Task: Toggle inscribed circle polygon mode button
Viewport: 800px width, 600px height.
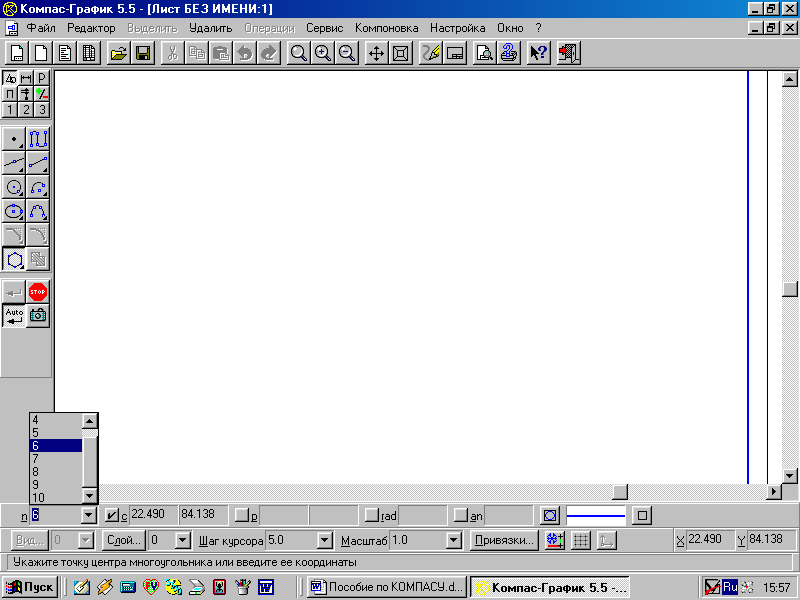Action: pyautogui.click(x=550, y=516)
